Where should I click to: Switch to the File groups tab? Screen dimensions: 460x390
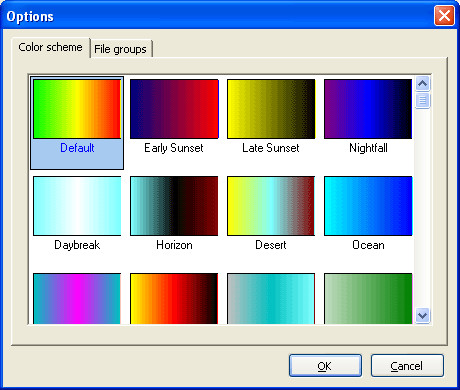(x=120, y=49)
